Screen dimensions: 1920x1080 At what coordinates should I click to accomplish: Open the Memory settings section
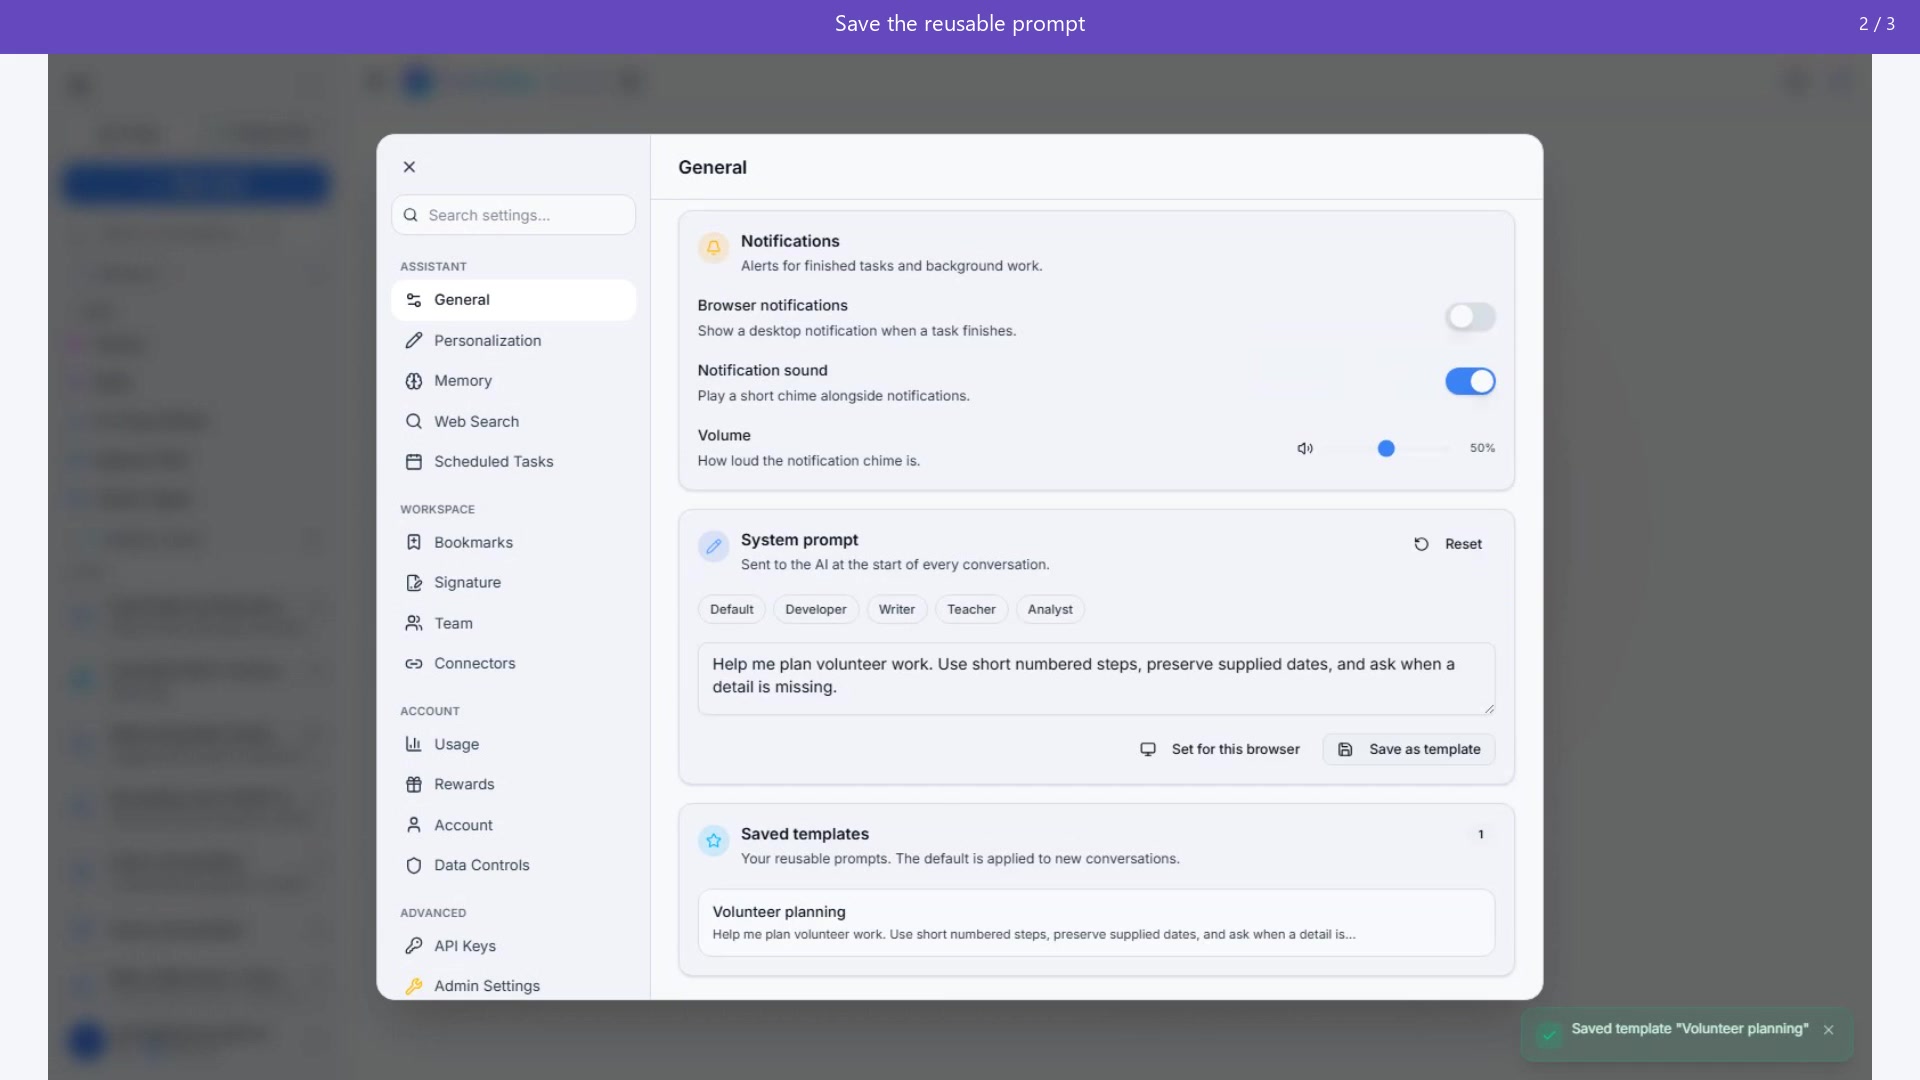click(513, 381)
